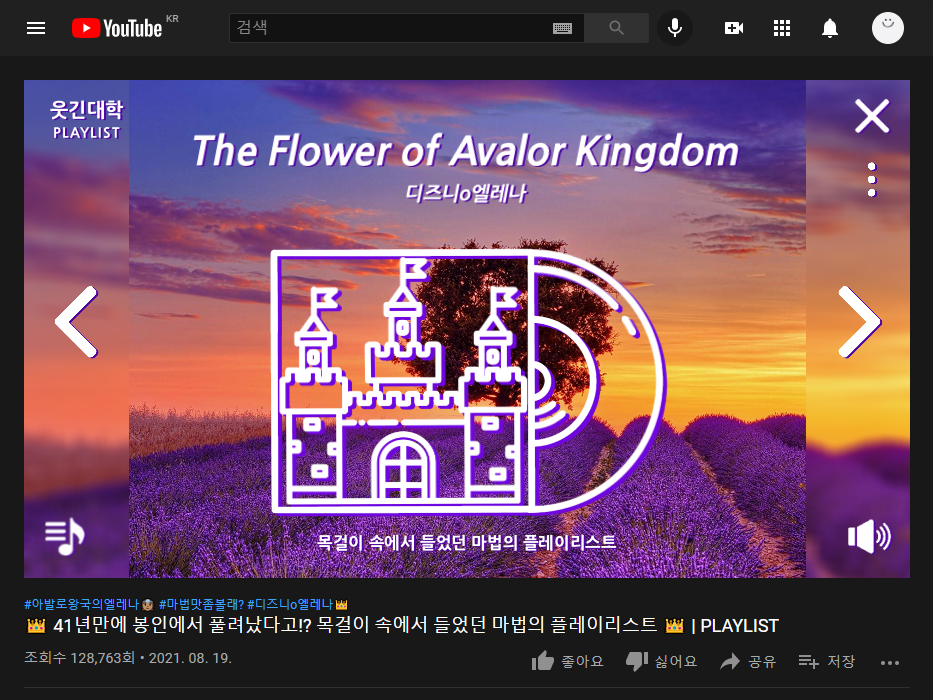Open hashtag #디즈니o엘레나
The image size is (933, 700).
coord(297,604)
